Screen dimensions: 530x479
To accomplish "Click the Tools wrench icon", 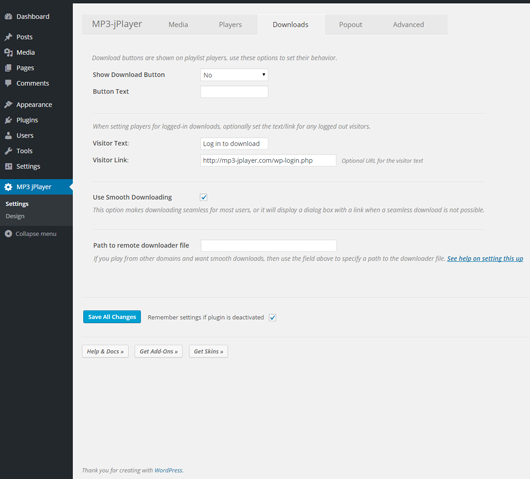I will pos(8,151).
